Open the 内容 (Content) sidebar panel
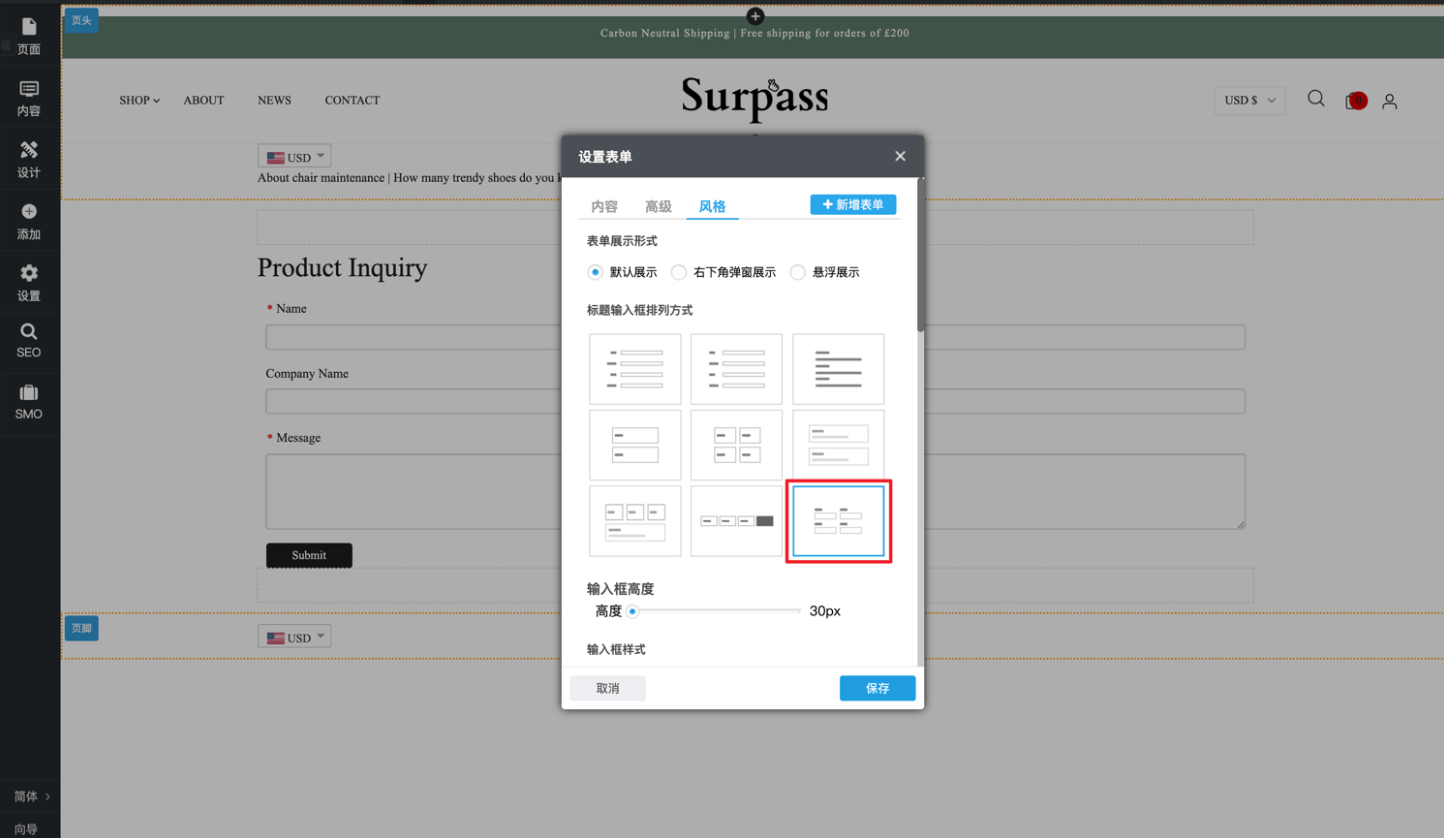 tap(29, 98)
